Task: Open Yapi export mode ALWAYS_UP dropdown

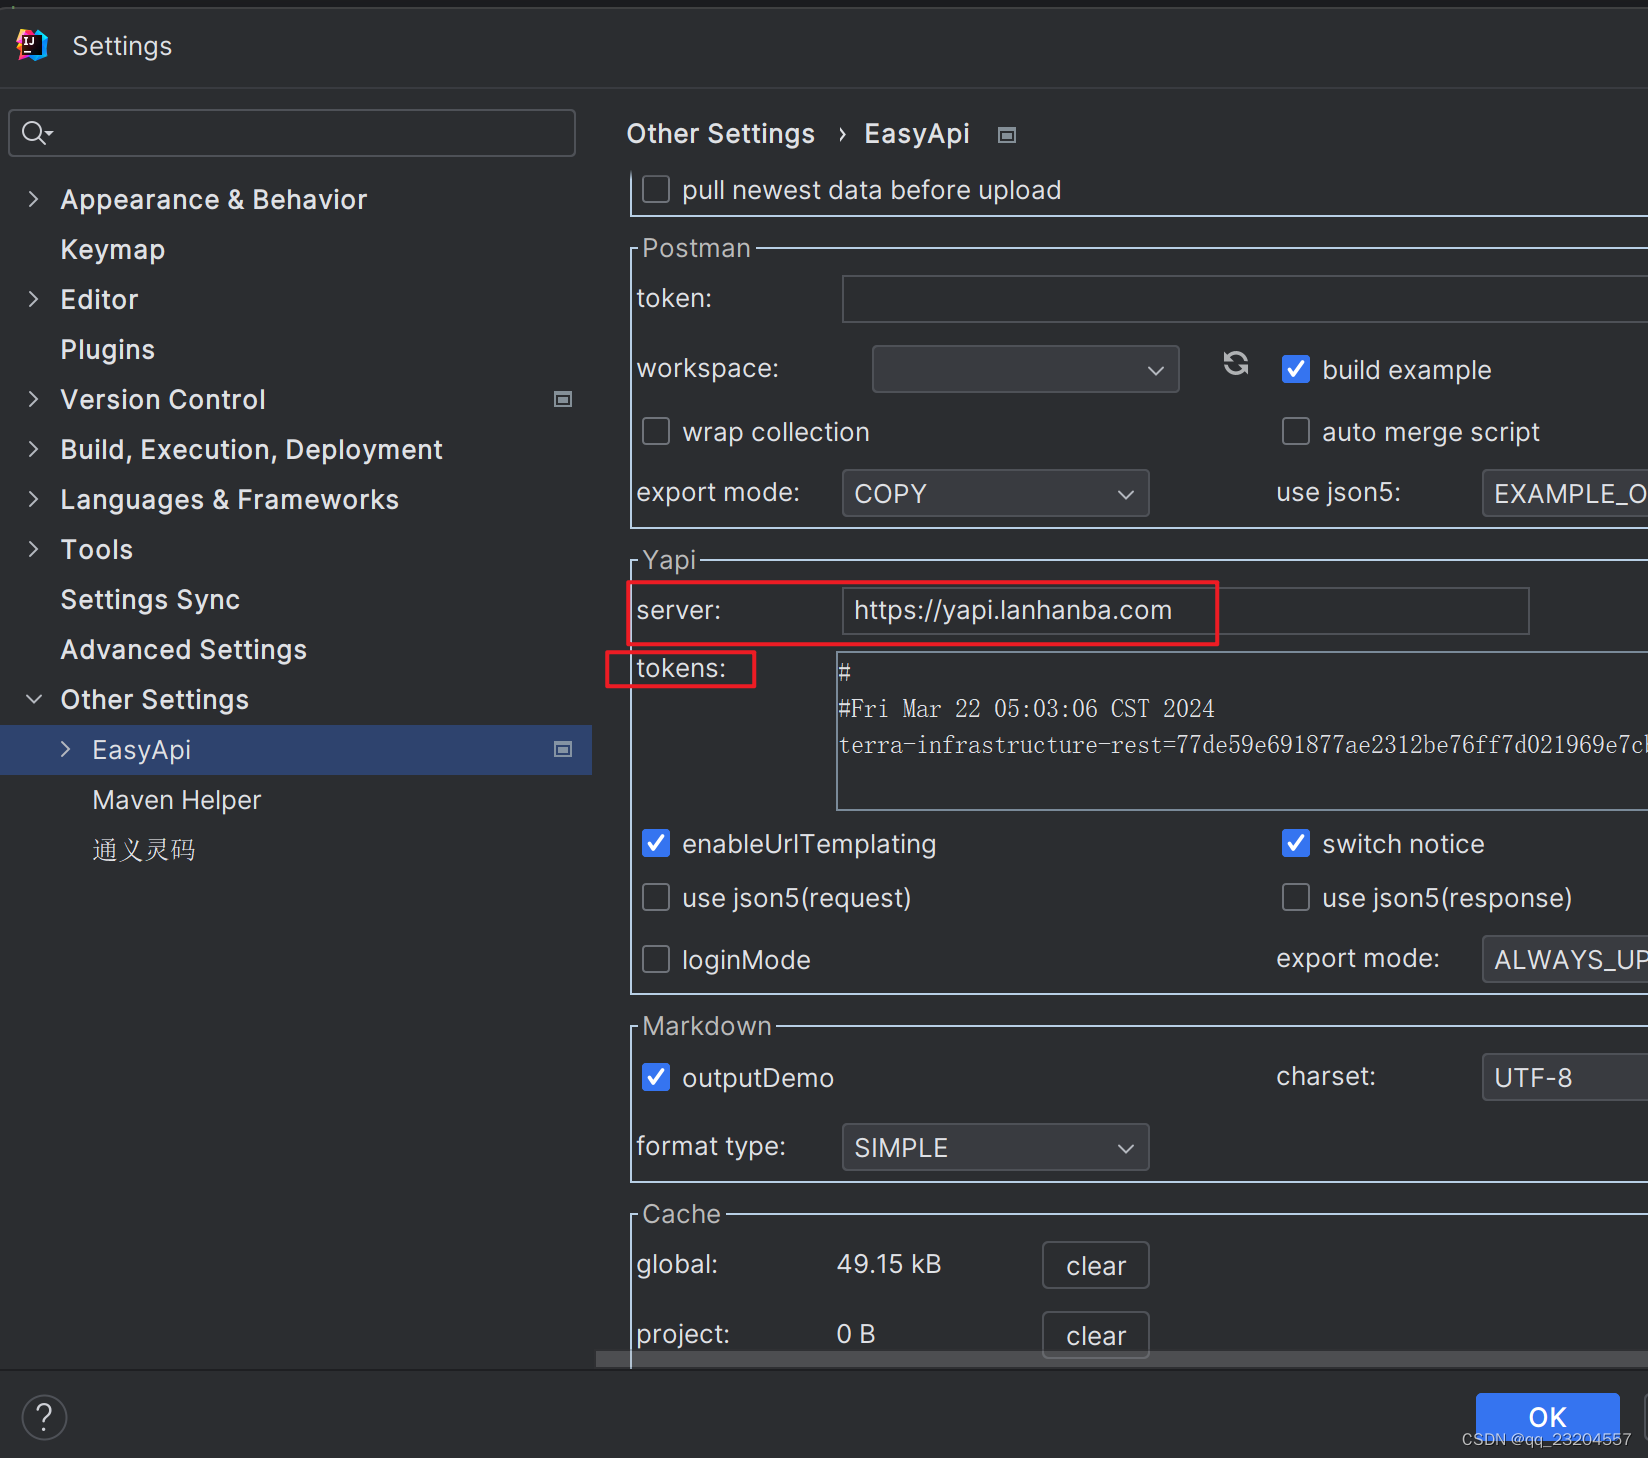Action: (1565, 959)
